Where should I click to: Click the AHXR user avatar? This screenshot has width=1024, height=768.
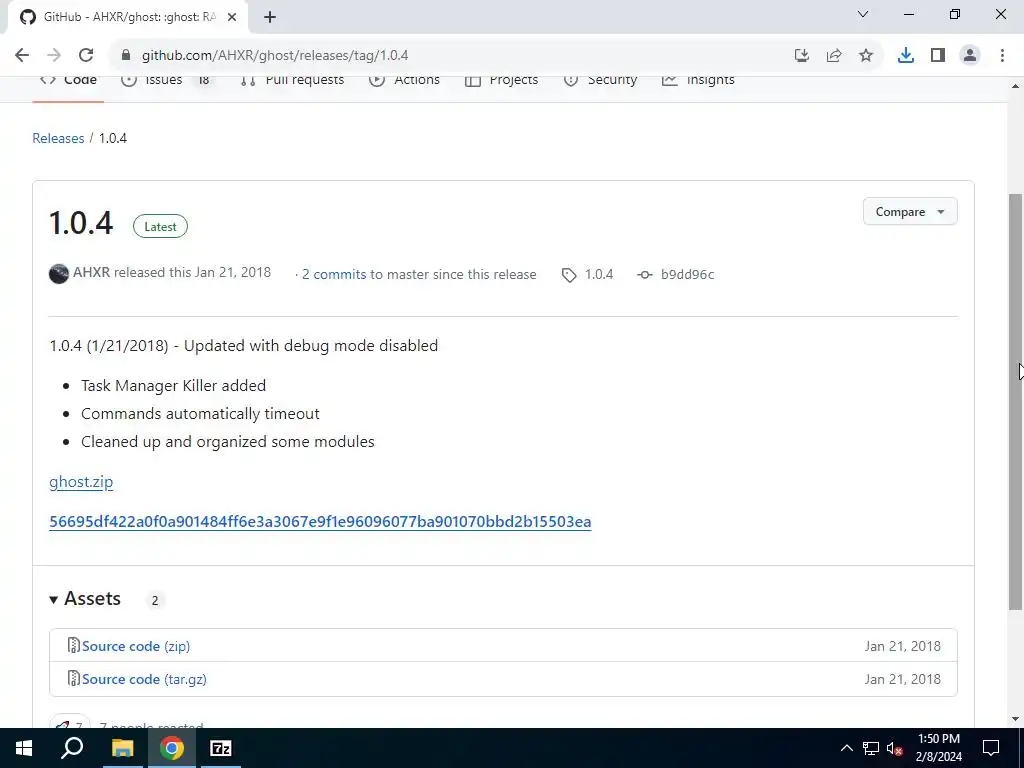click(x=59, y=274)
